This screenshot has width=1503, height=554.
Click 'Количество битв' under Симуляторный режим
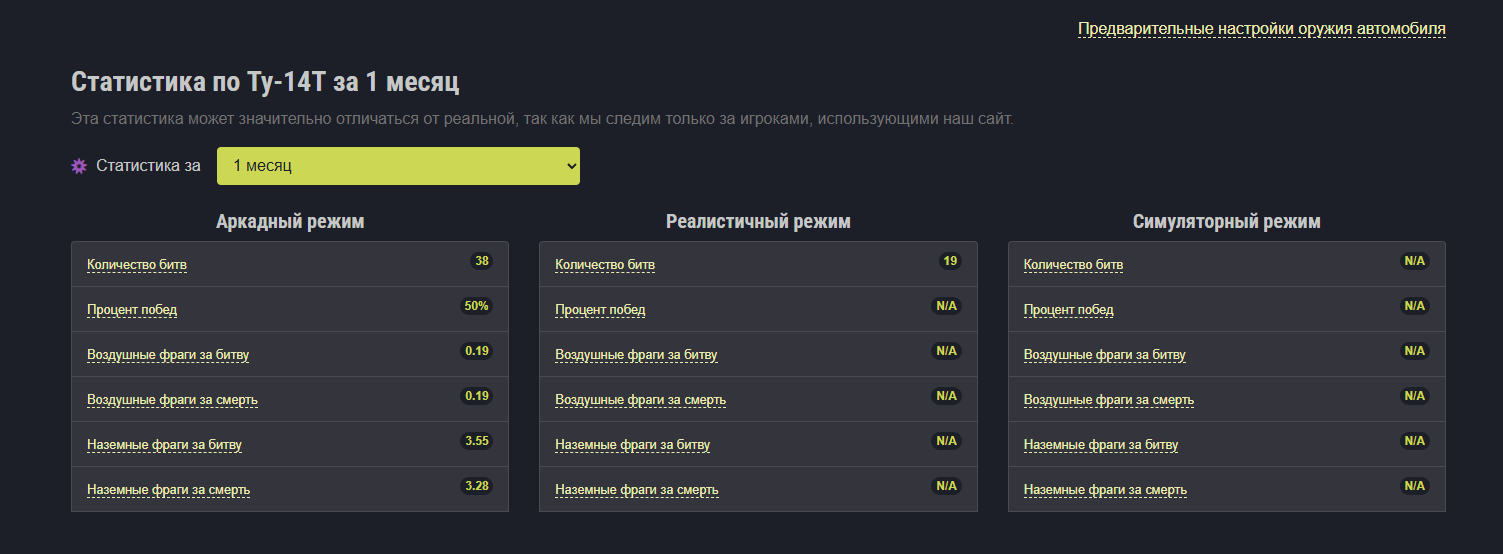pos(1073,265)
